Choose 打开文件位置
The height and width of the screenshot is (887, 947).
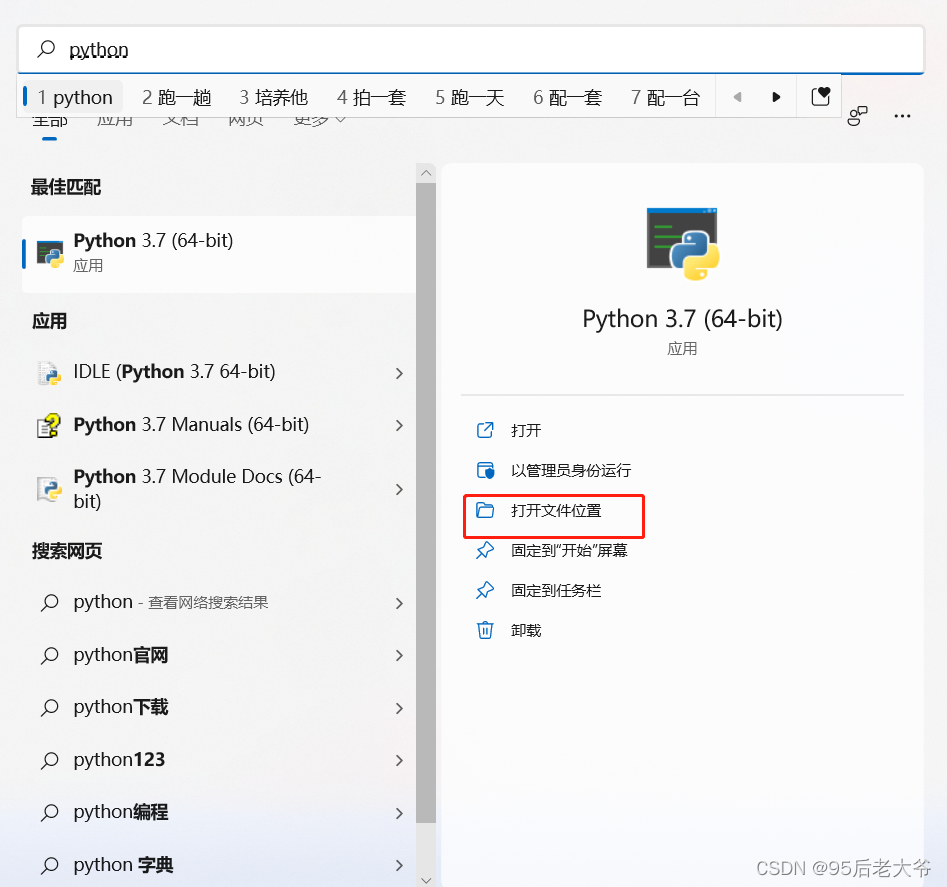pos(556,511)
